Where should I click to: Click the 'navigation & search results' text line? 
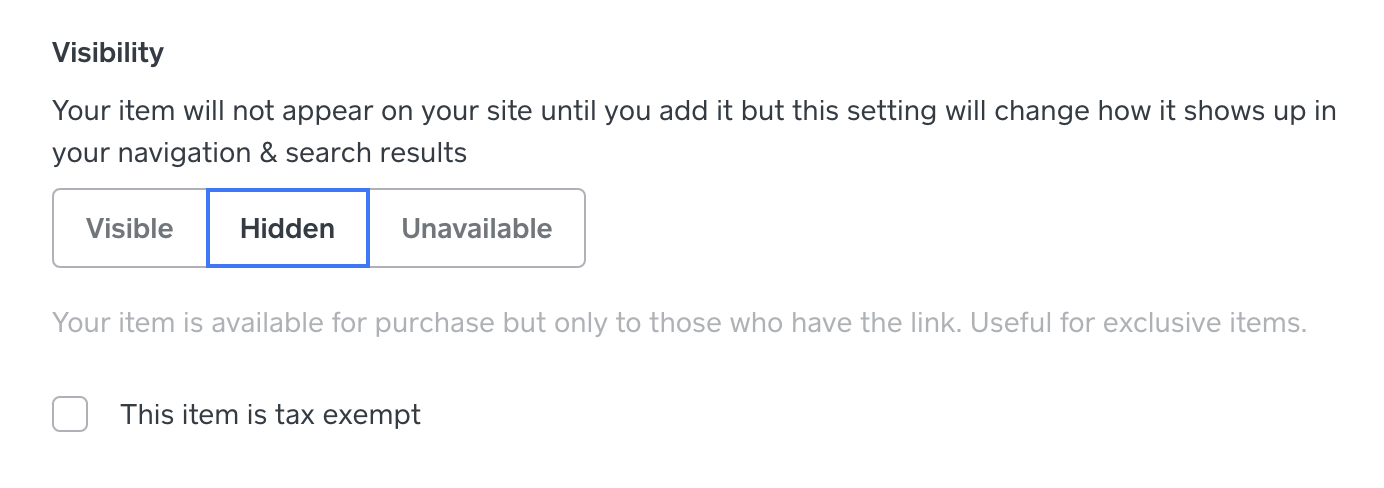click(259, 153)
